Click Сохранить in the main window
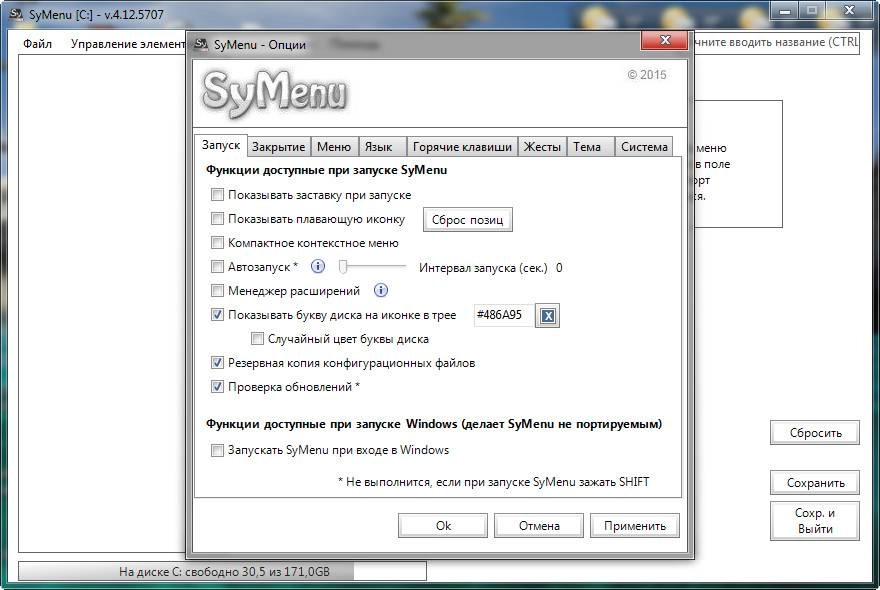880x590 pixels. tap(815, 483)
